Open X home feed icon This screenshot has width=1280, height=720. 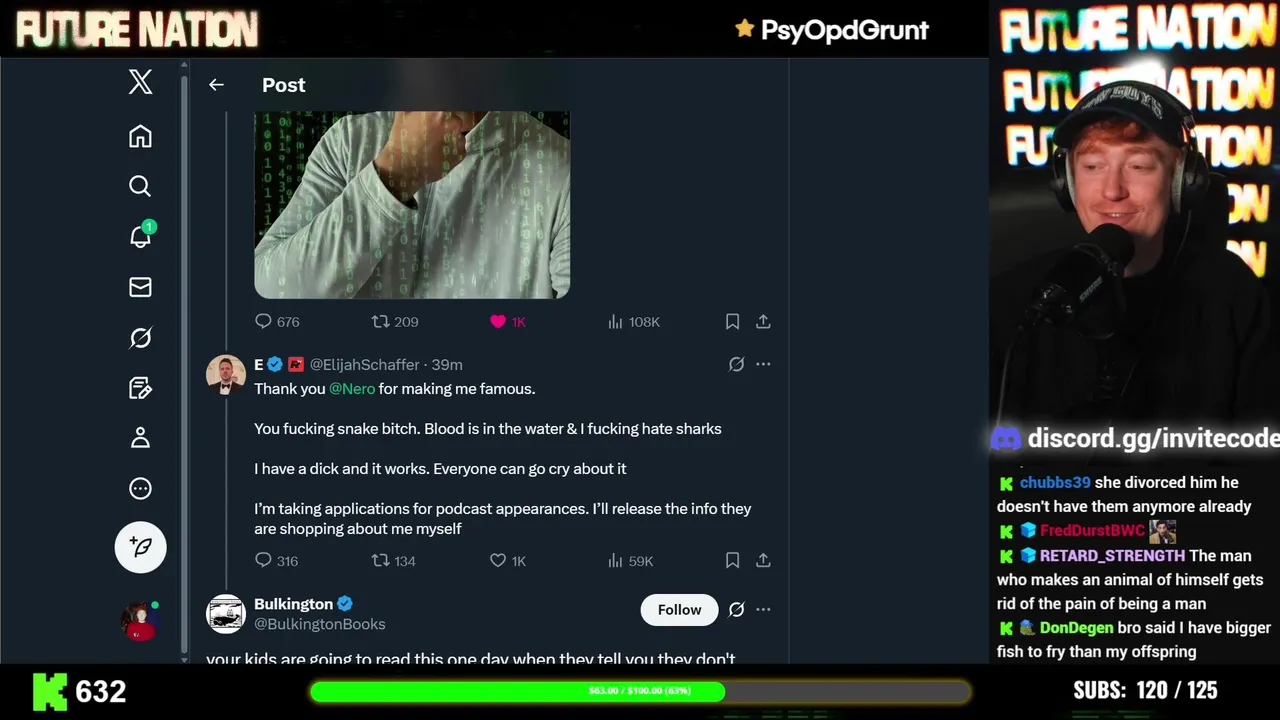click(140, 136)
